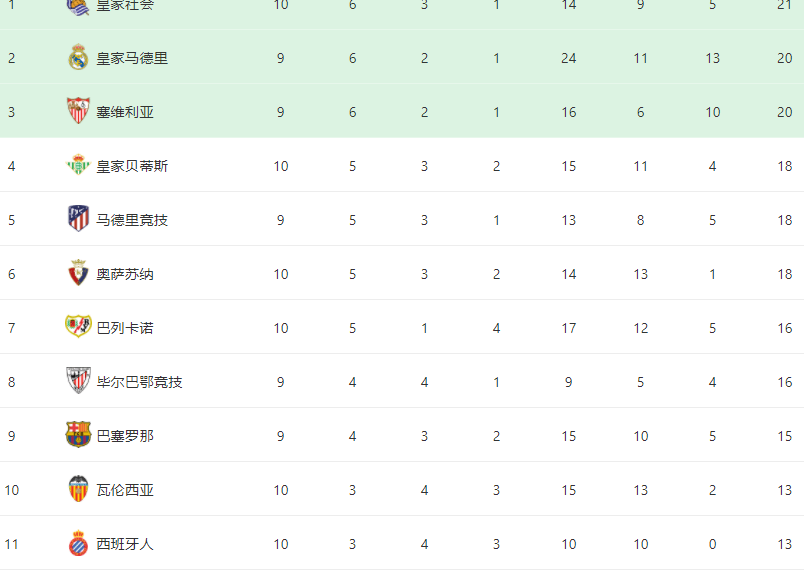Click rank number 7 in 巴列卡诺 row
Image resolution: width=804 pixels, height=577 pixels.
tap(12, 328)
